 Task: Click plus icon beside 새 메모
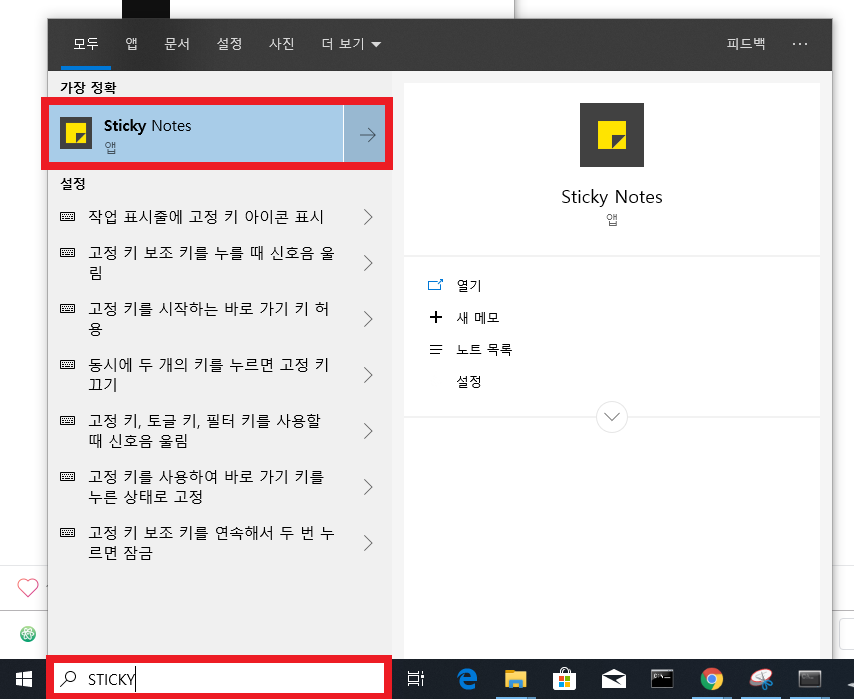[x=436, y=317]
